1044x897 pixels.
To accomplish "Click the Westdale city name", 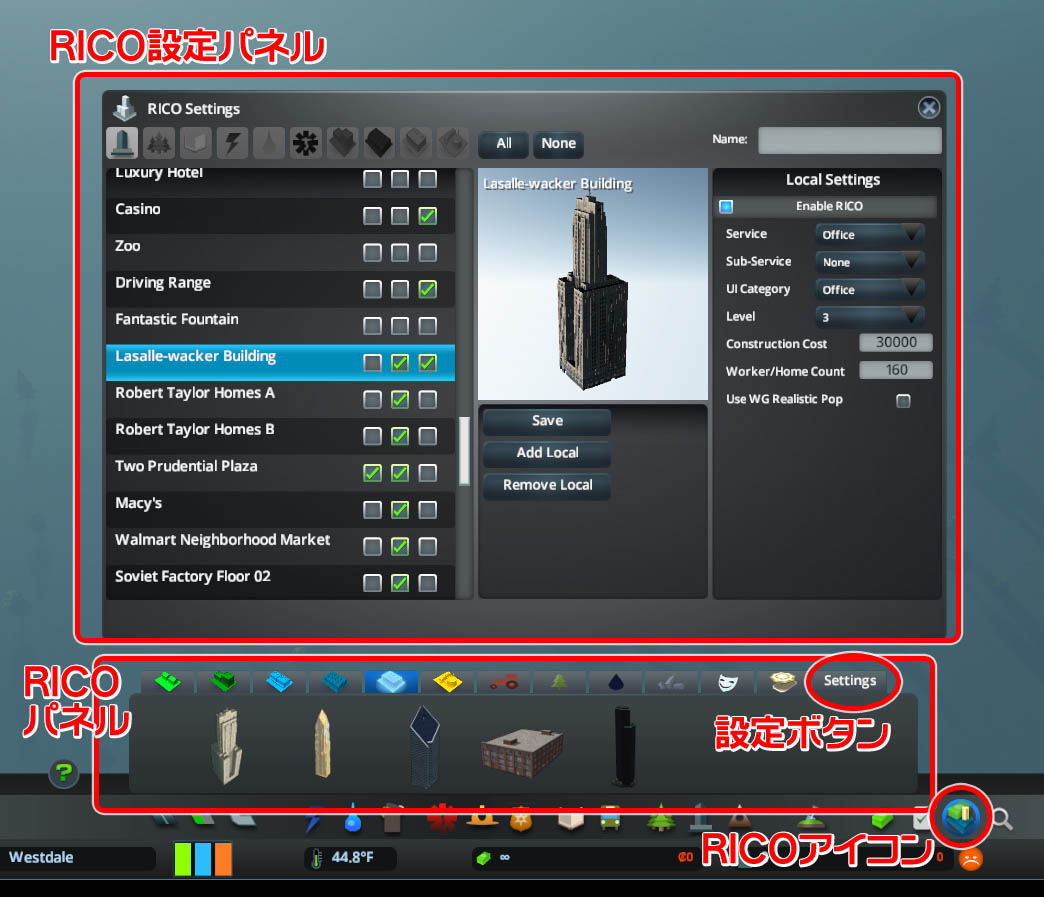I will 41,857.
